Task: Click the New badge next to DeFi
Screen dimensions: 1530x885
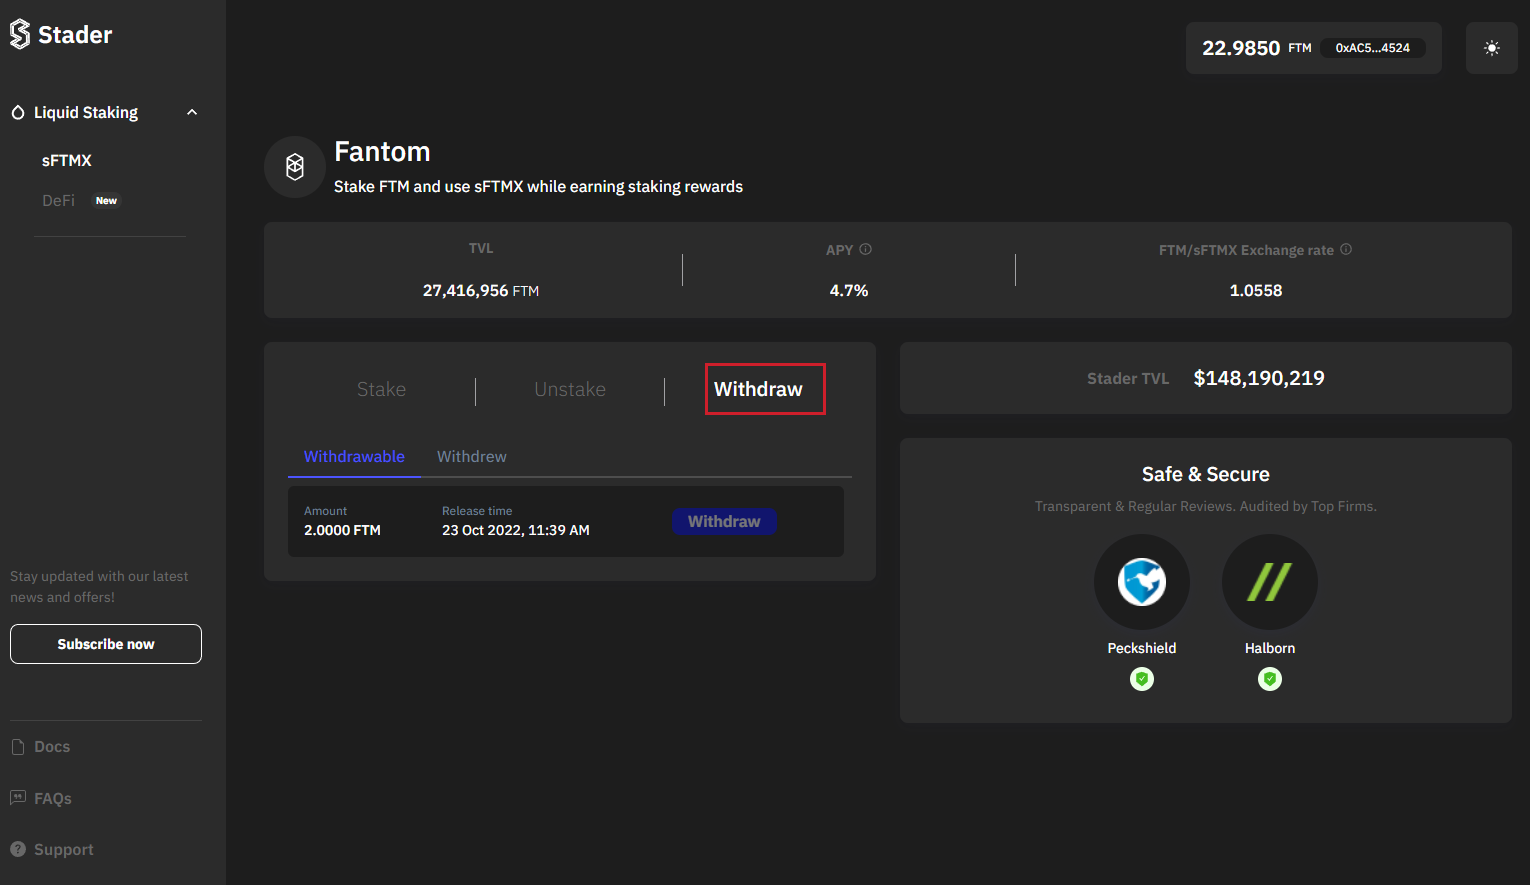Action: coord(106,201)
